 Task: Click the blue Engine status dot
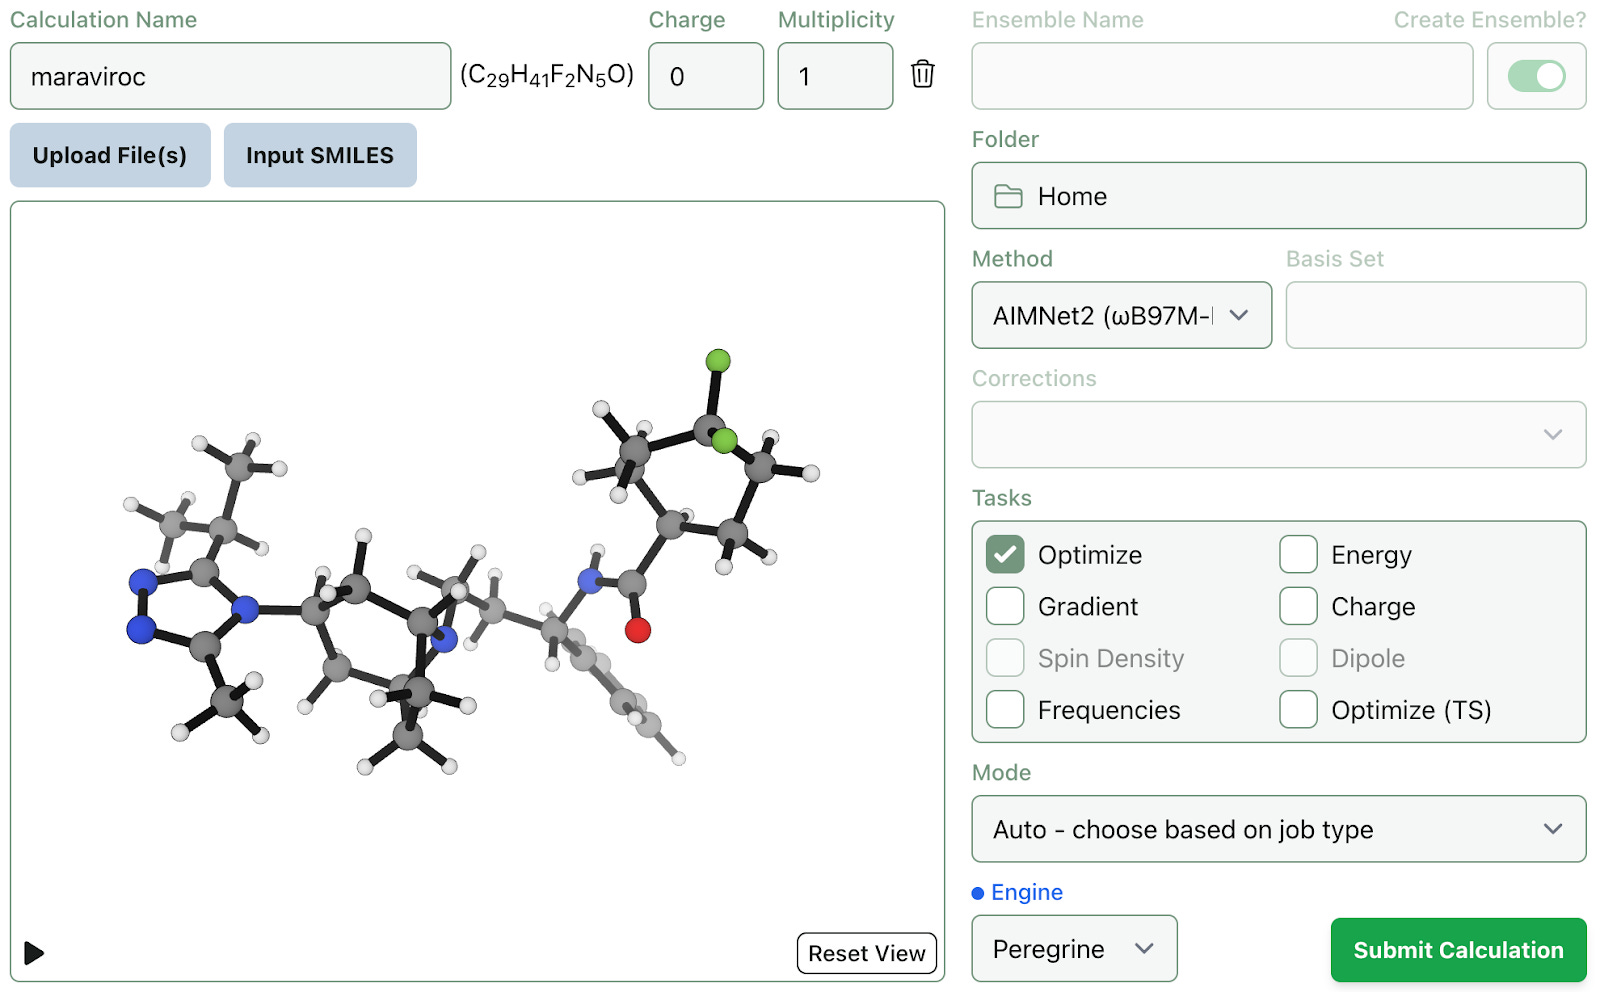(x=977, y=893)
